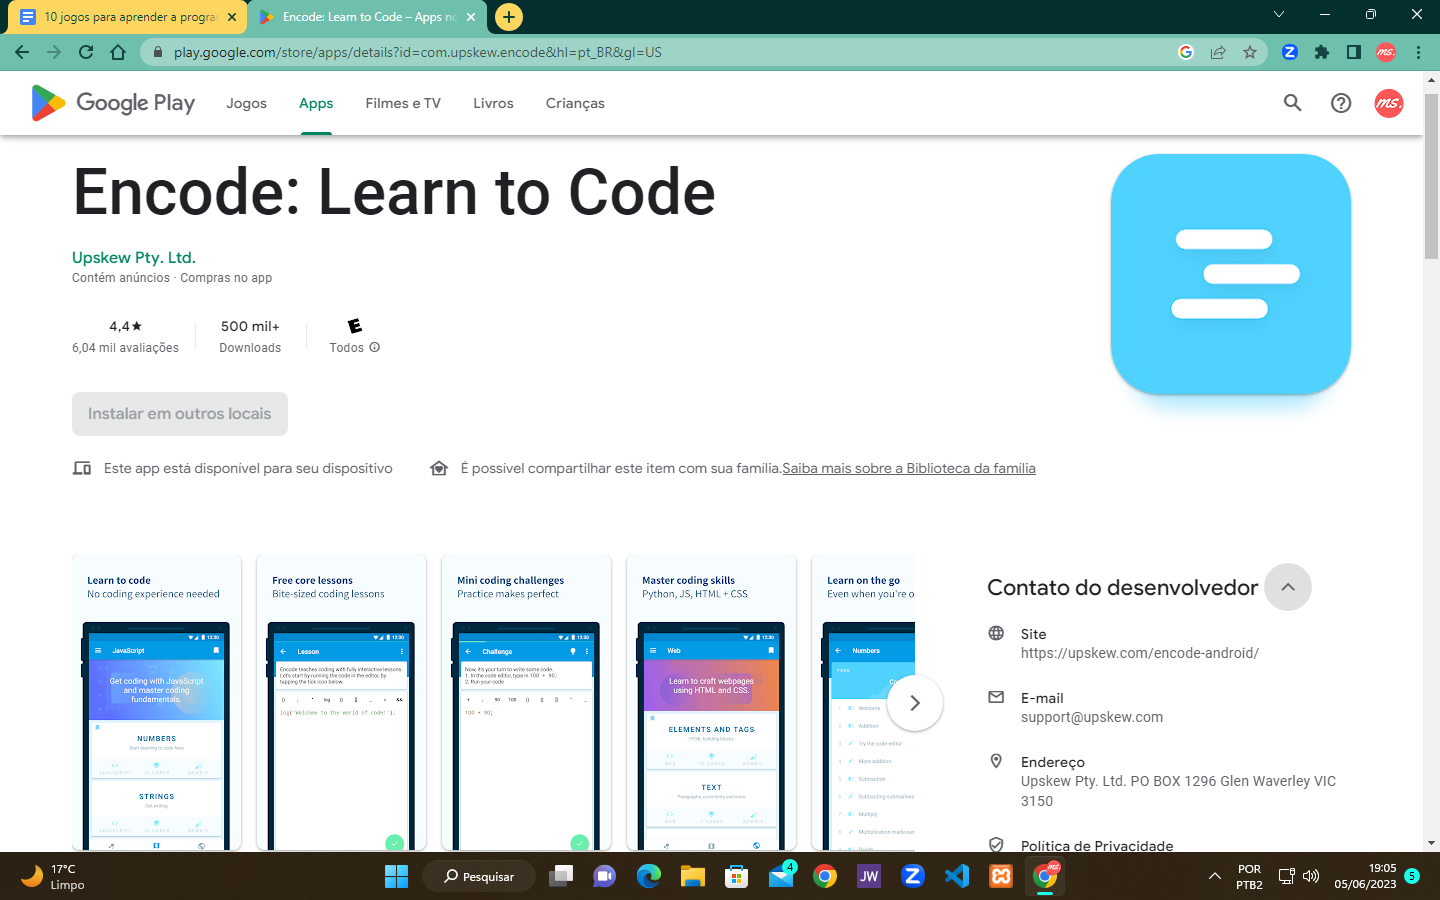Open the search magnifier in Google Play
Screen dimensions: 1440x900
[x=1293, y=103]
